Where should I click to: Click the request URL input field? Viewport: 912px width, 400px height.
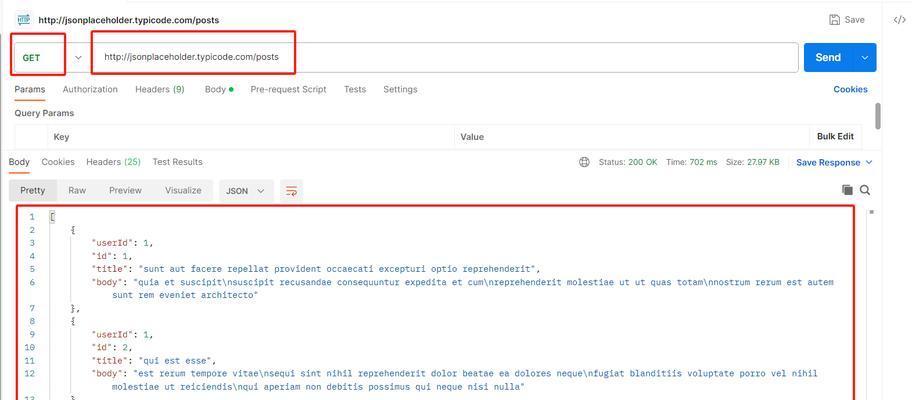click(x=445, y=58)
